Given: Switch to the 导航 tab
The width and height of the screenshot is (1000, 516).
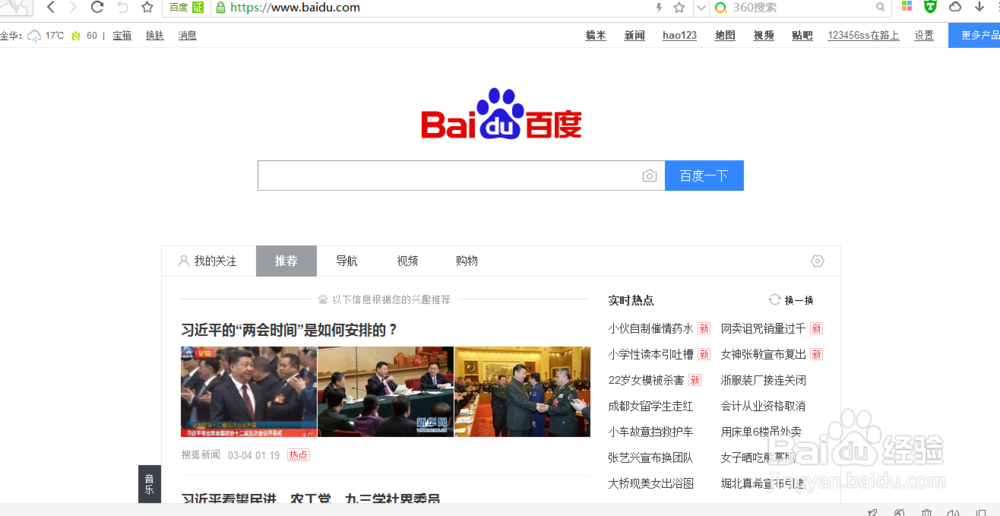Looking at the screenshot, I should (347, 261).
